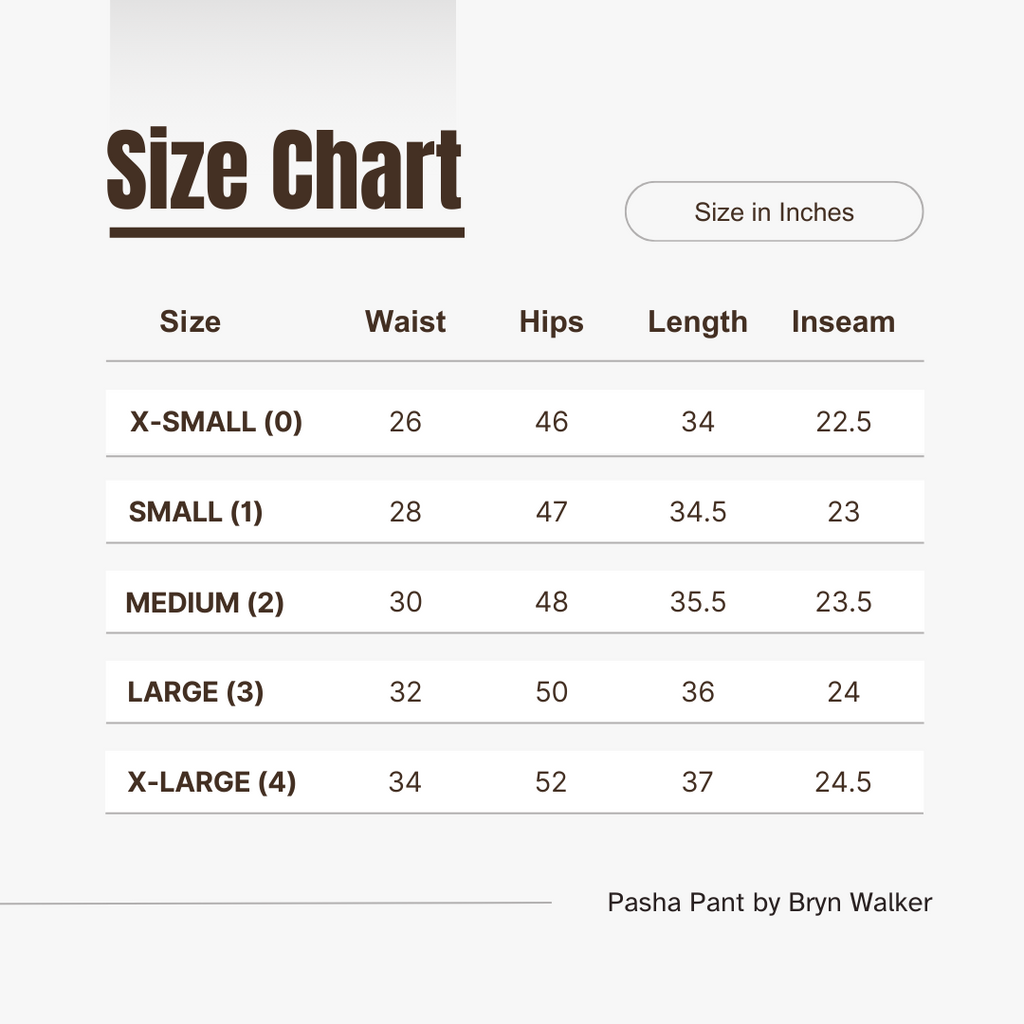Click the LARGE (3) row label

196,692
